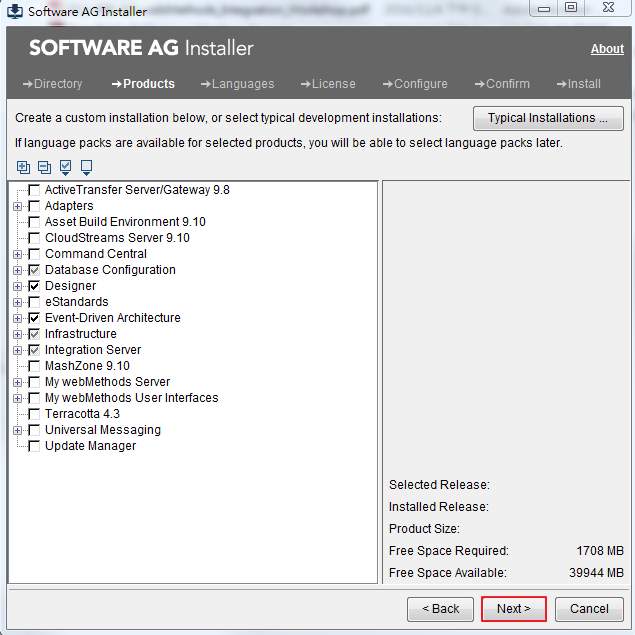Toggle the Integration Server checkbox
Image resolution: width=635 pixels, height=635 pixels.
click(34, 350)
